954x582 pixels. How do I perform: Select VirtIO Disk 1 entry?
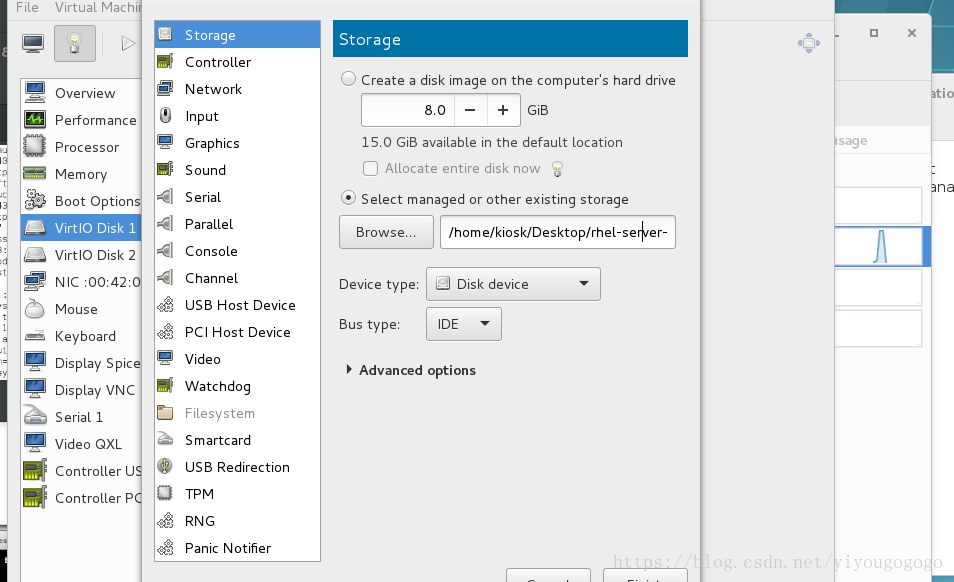click(81, 227)
